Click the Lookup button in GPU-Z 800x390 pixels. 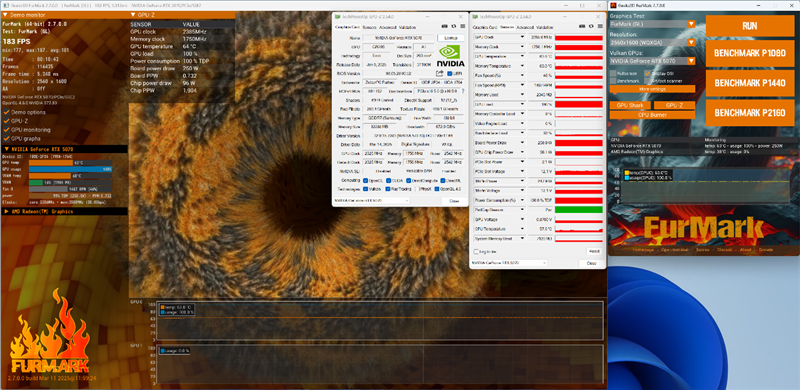(x=451, y=38)
